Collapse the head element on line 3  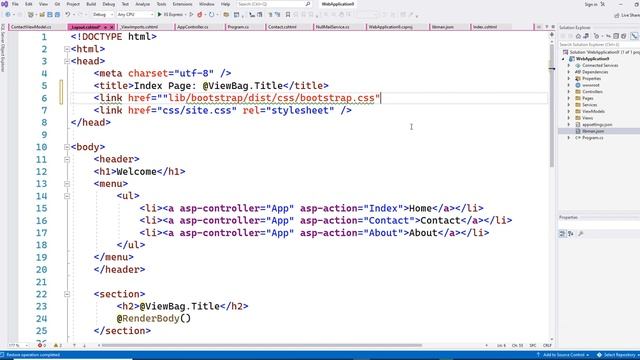(67, 61)
